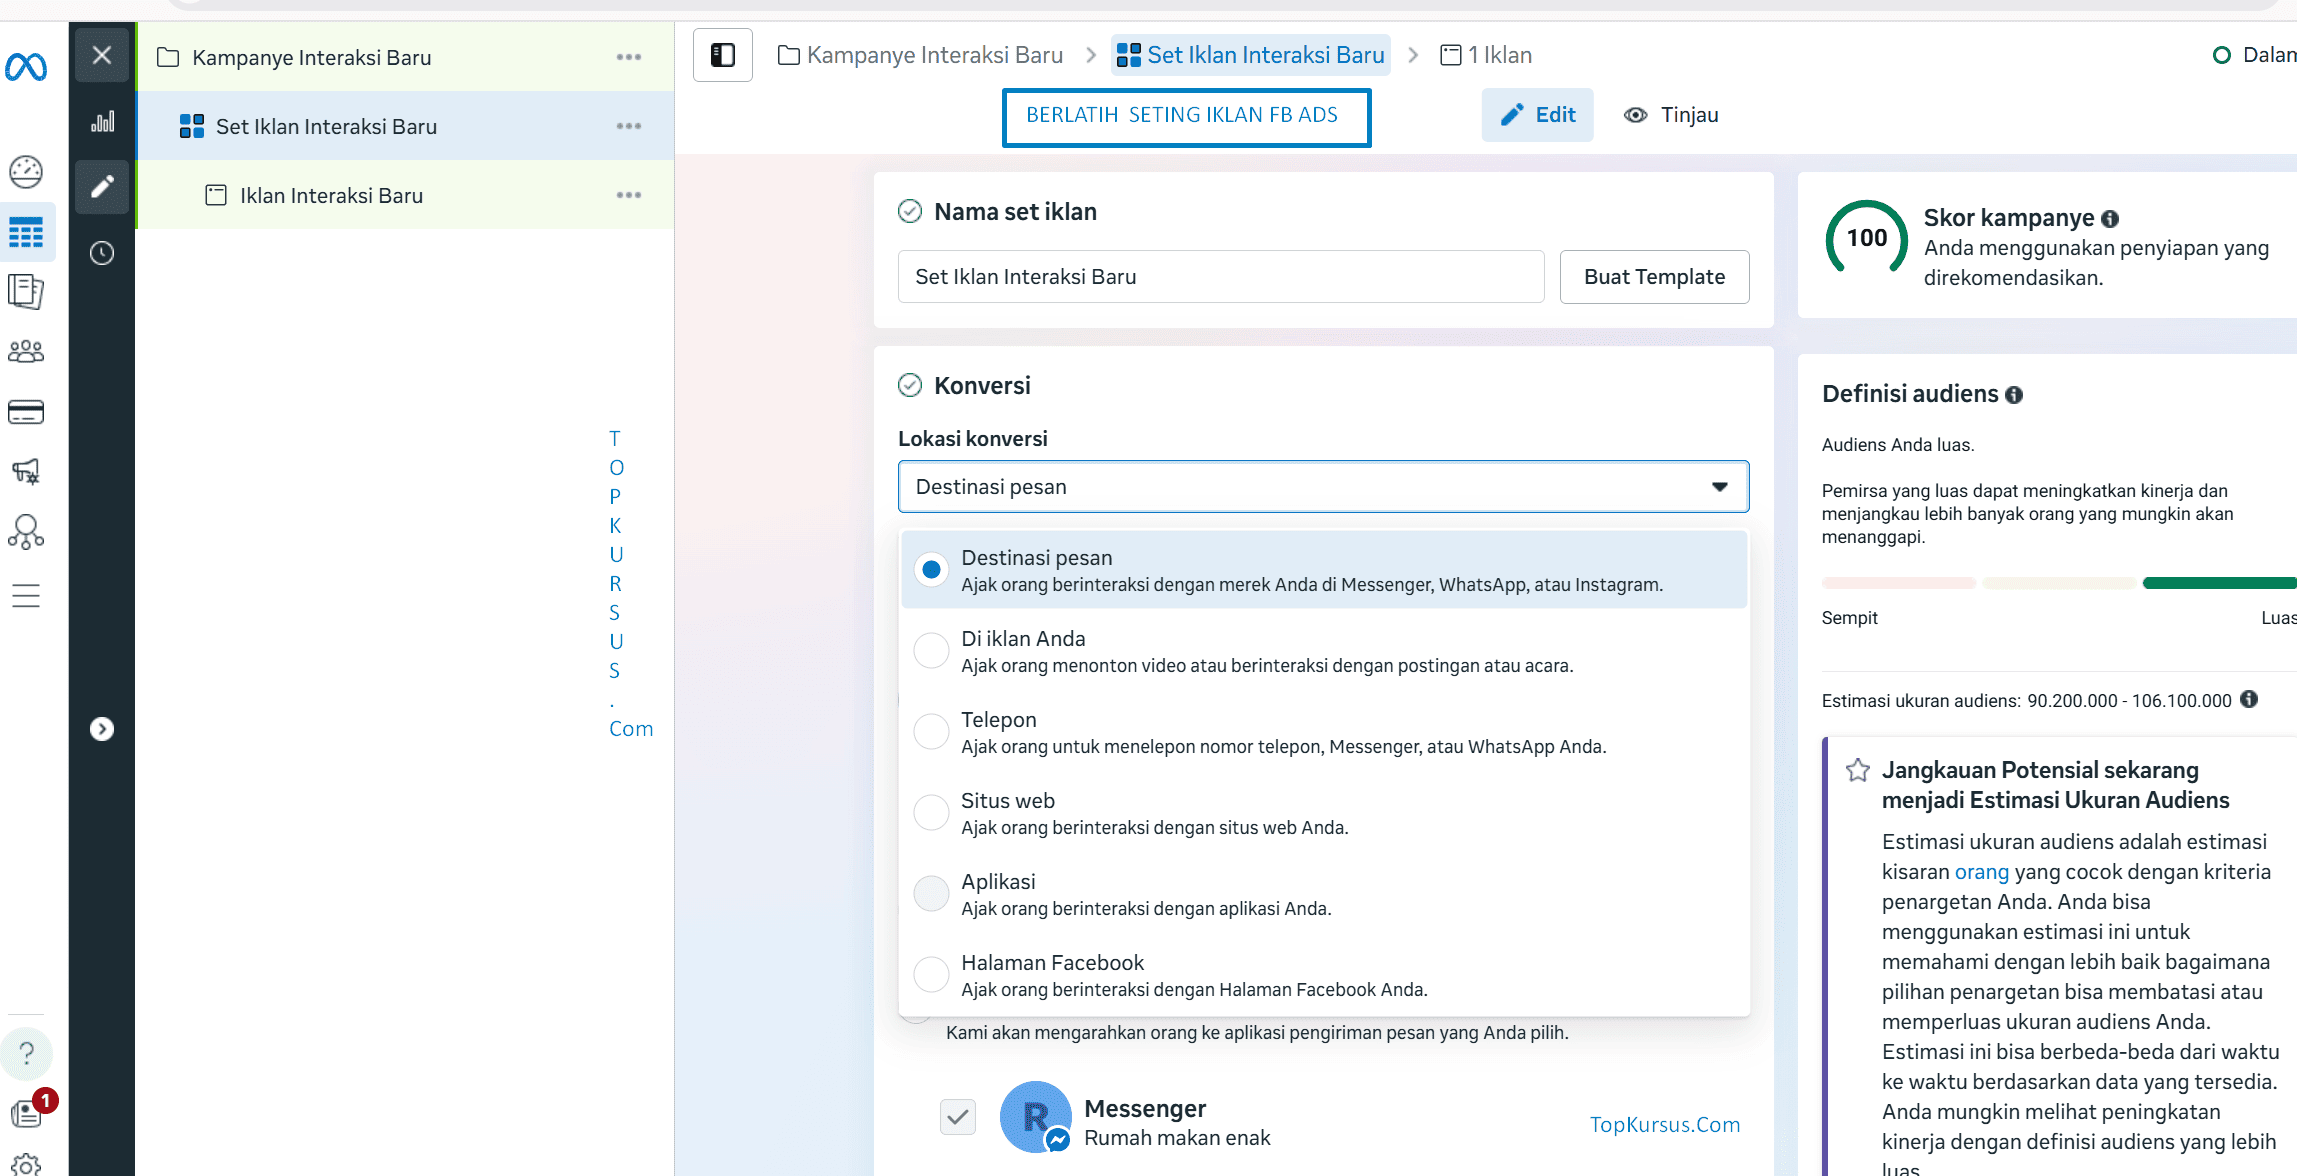2297x1176 pixels.
Task: Collapse the Destinasi pesan dropdown
Action: (x=1719, y=487)
